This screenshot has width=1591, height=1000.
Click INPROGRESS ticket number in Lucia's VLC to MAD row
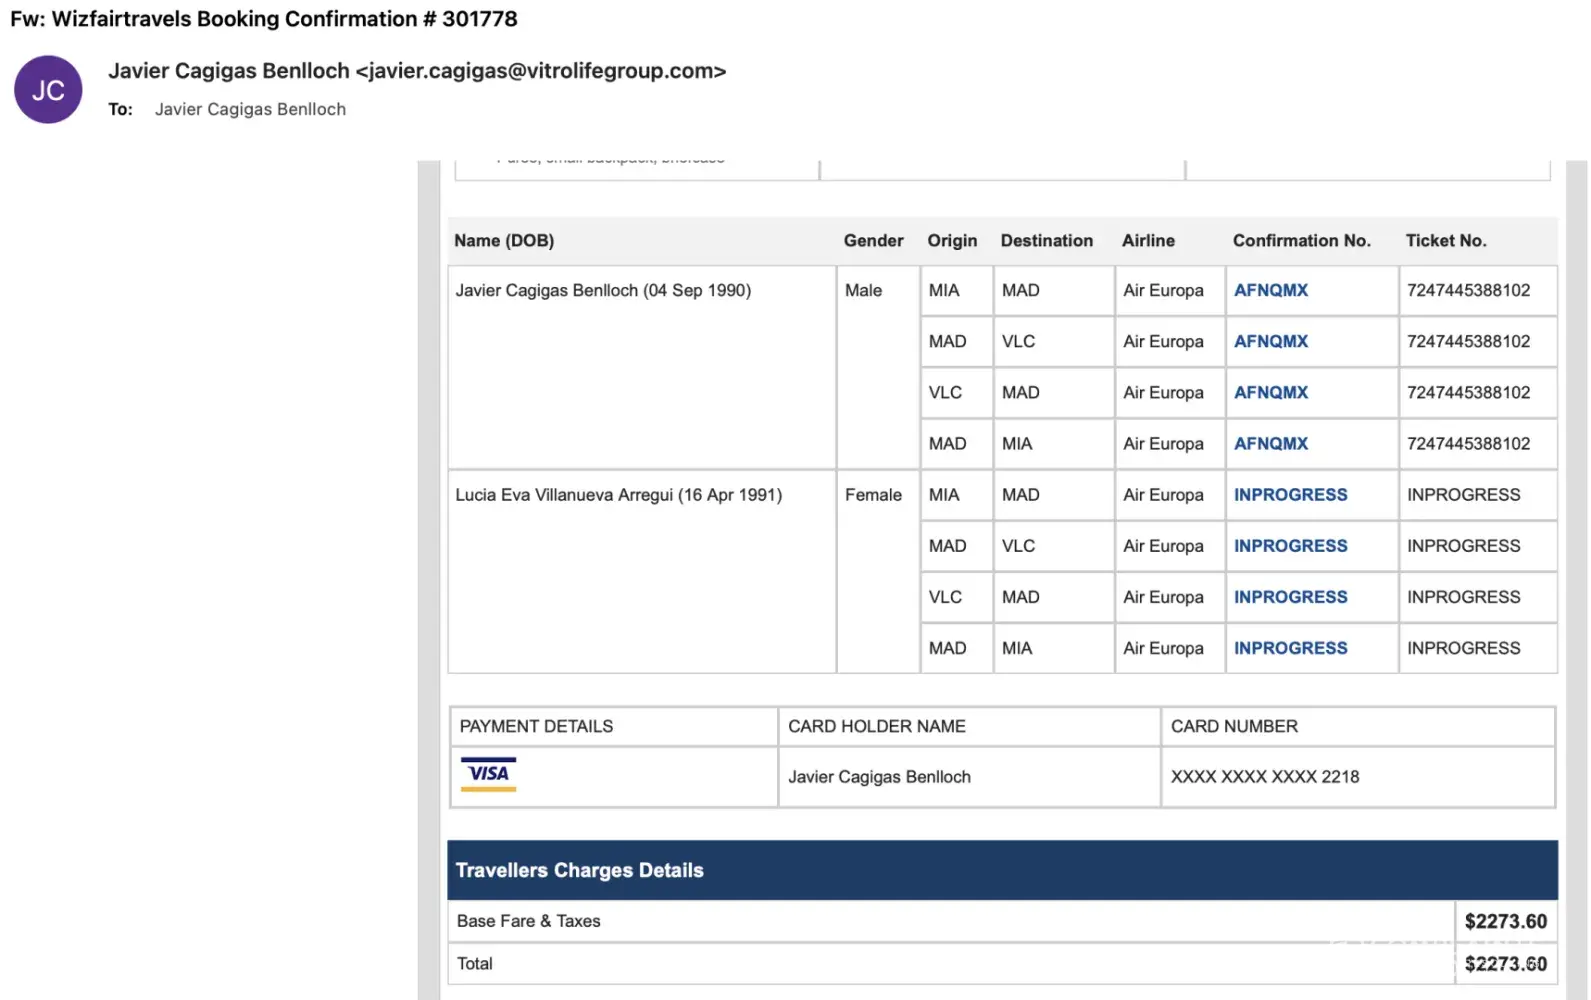(1464, 597)
